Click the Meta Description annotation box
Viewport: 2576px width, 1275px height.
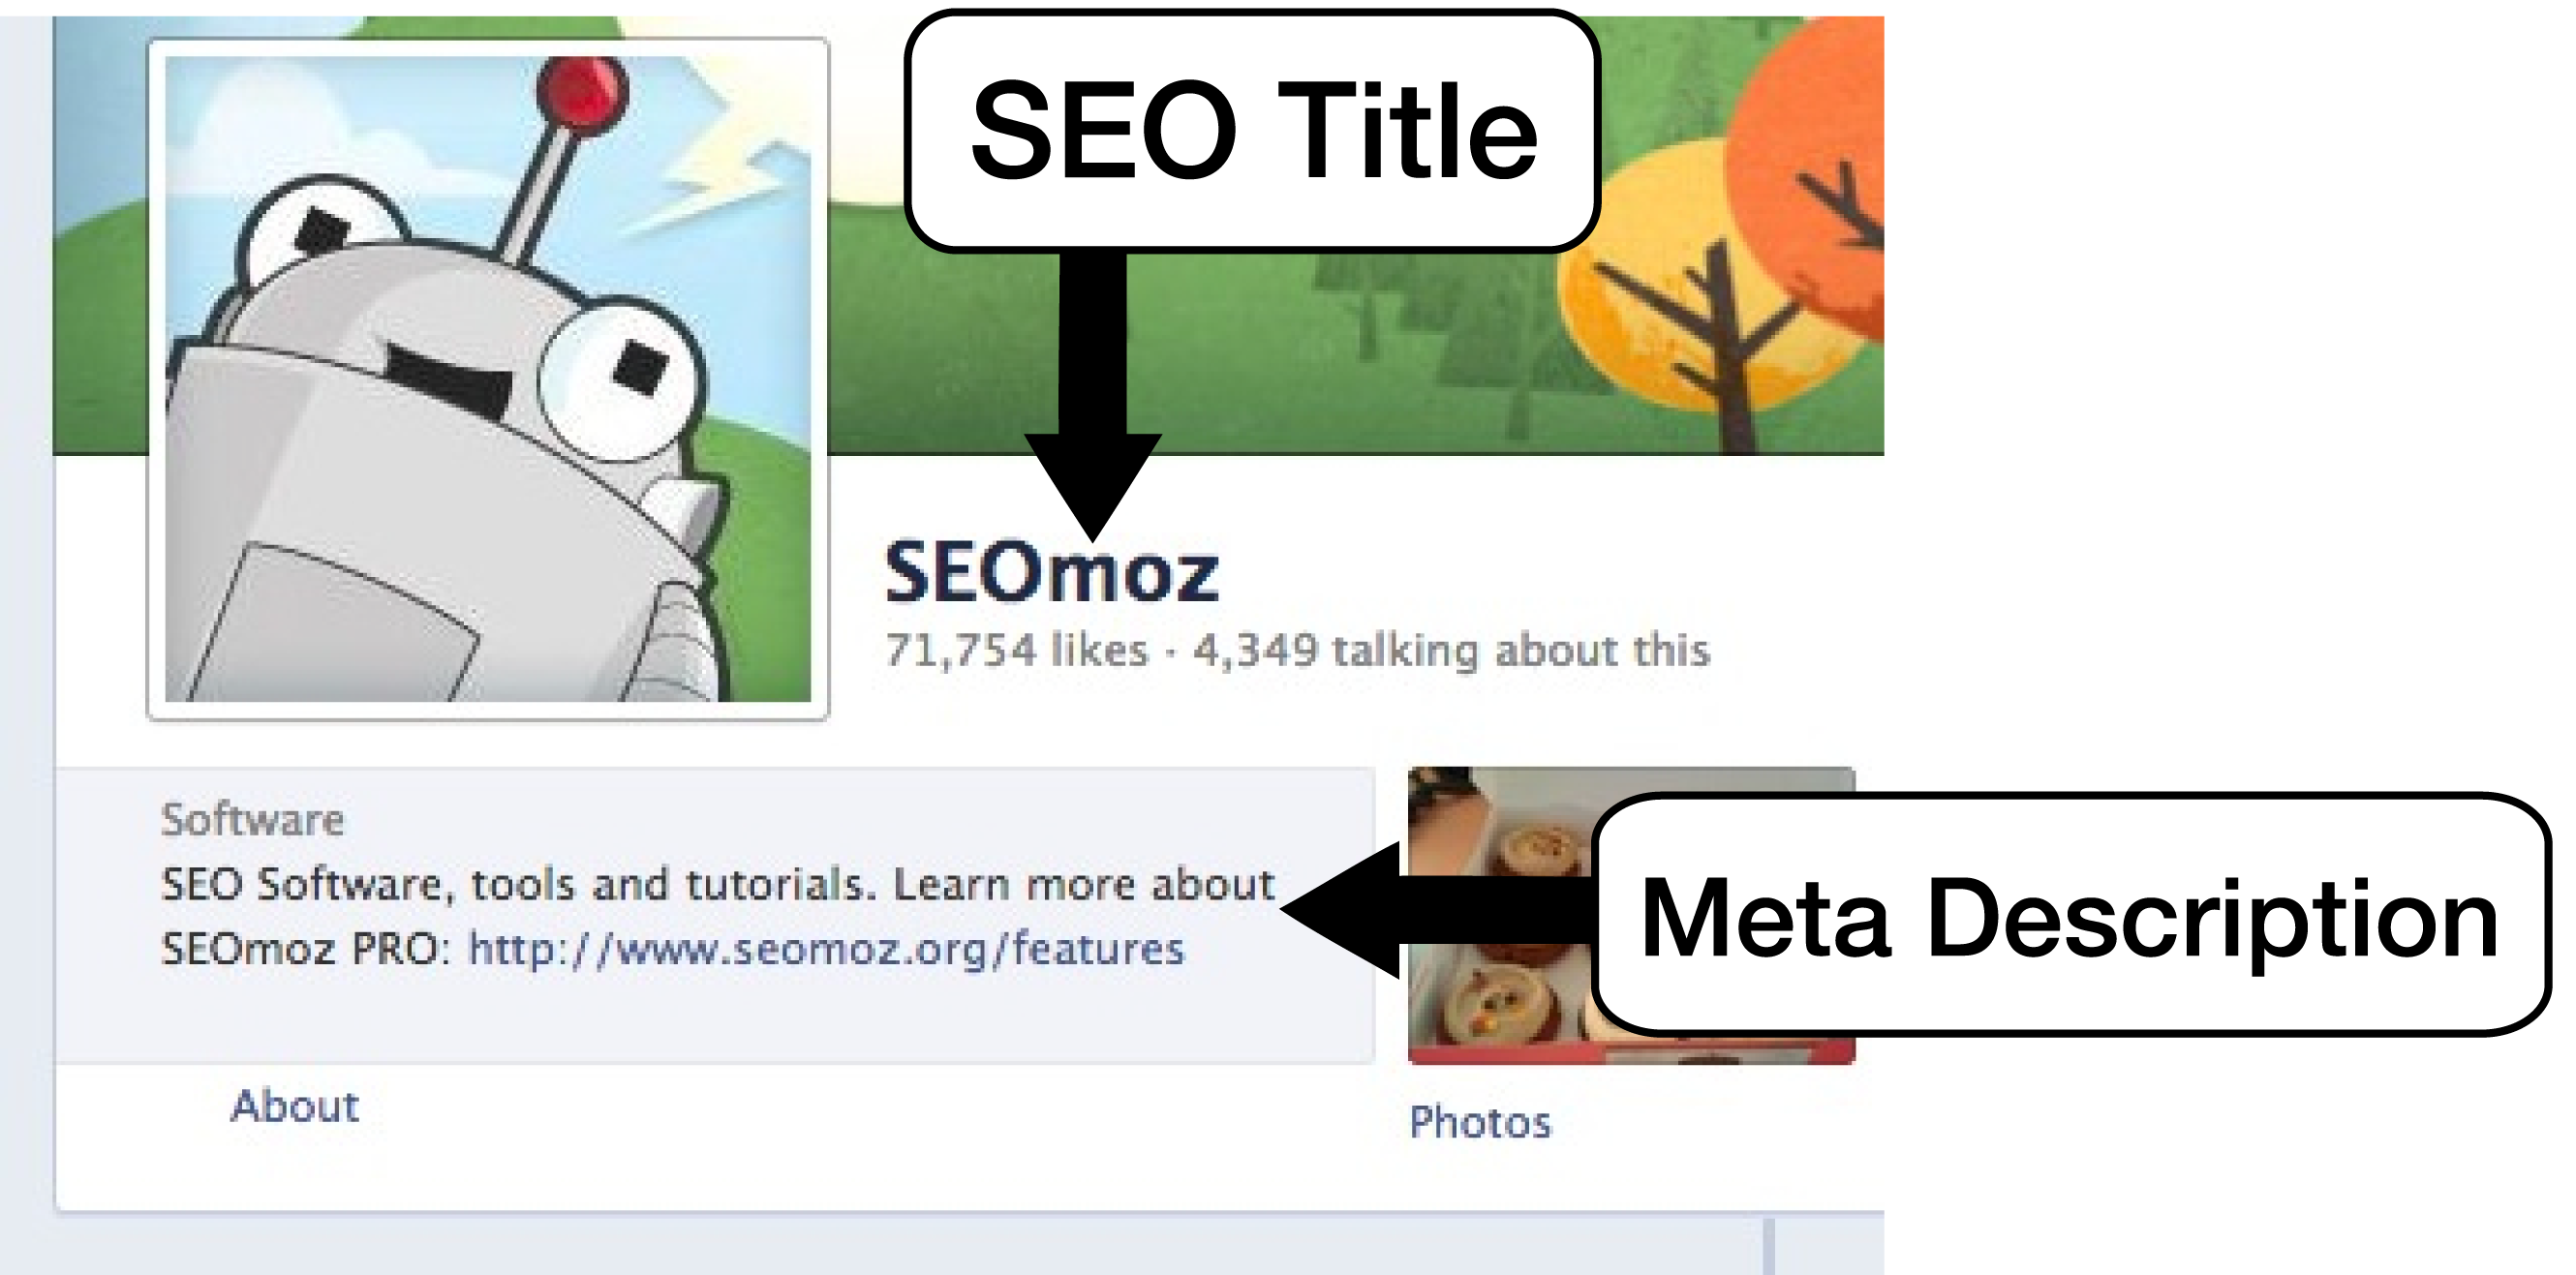pos(2068,915)
